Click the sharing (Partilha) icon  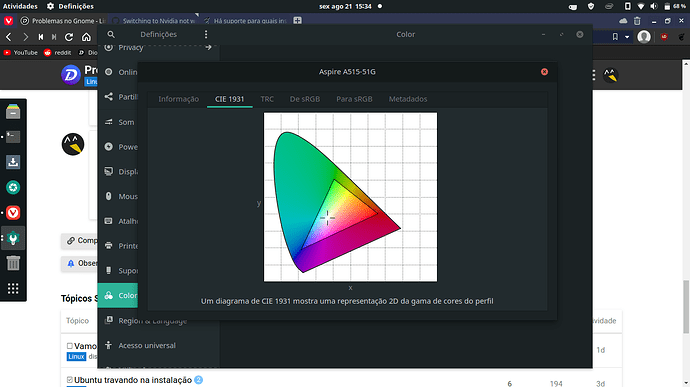click(109, 96)
